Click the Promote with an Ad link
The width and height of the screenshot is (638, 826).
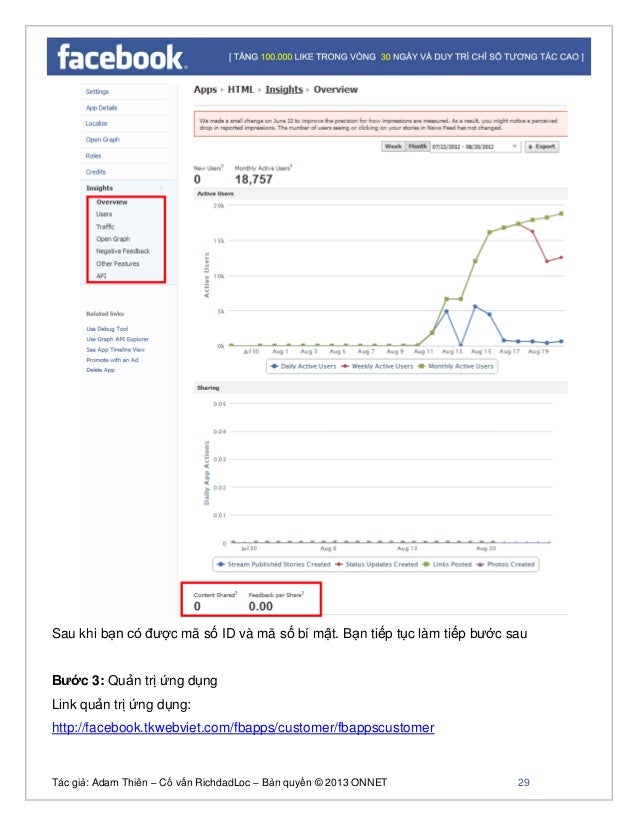[112, 360]
